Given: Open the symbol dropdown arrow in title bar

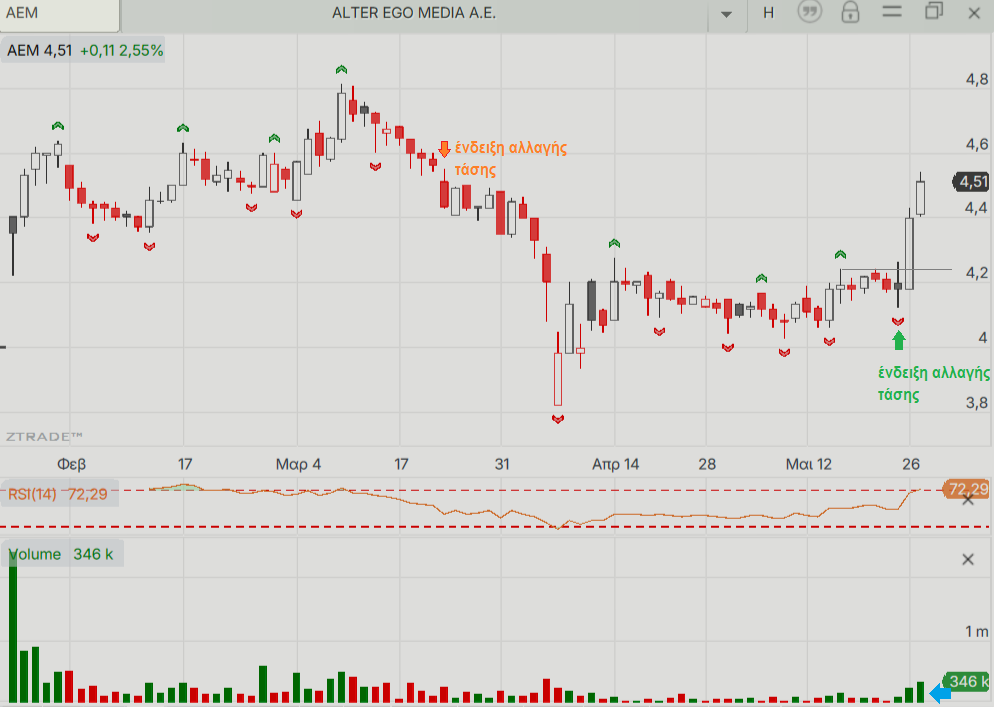Looking at the screenshot, I should [726, 14].
